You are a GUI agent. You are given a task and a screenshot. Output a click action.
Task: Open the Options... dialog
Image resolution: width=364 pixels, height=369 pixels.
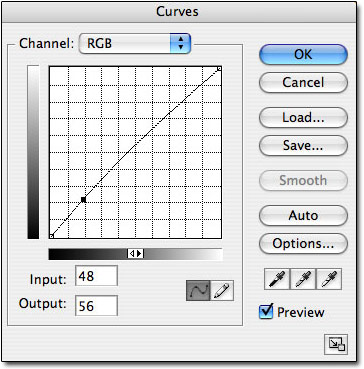point(303,243)
